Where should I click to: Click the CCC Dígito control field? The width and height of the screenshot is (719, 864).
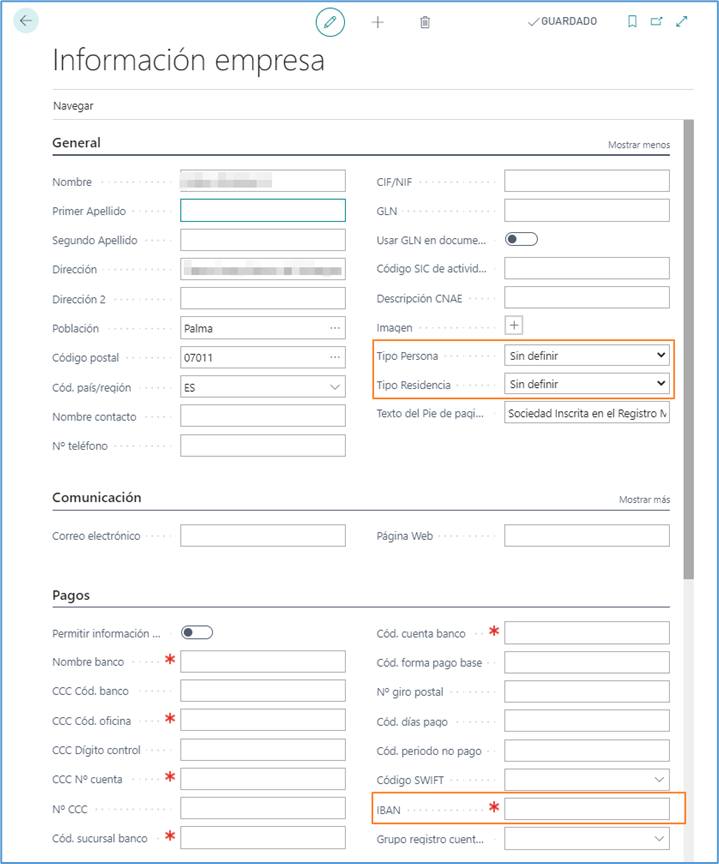point(263,749)
